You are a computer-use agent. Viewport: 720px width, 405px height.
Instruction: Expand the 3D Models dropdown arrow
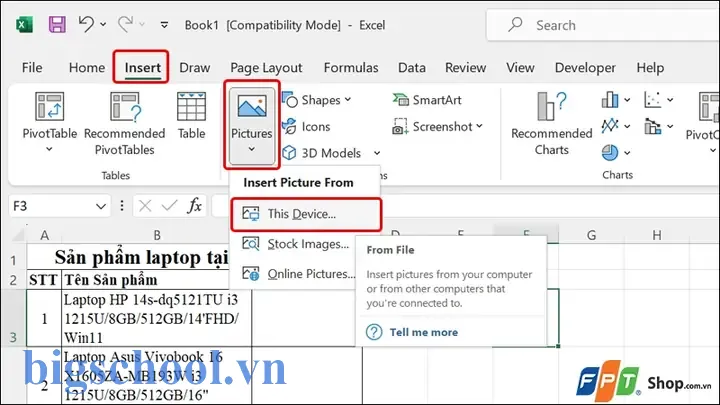click(x=377, y=153)
